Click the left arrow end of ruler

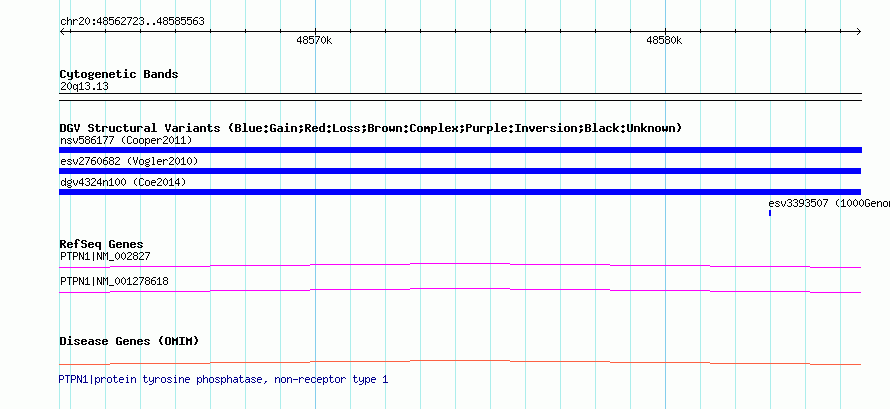point(62,32)
